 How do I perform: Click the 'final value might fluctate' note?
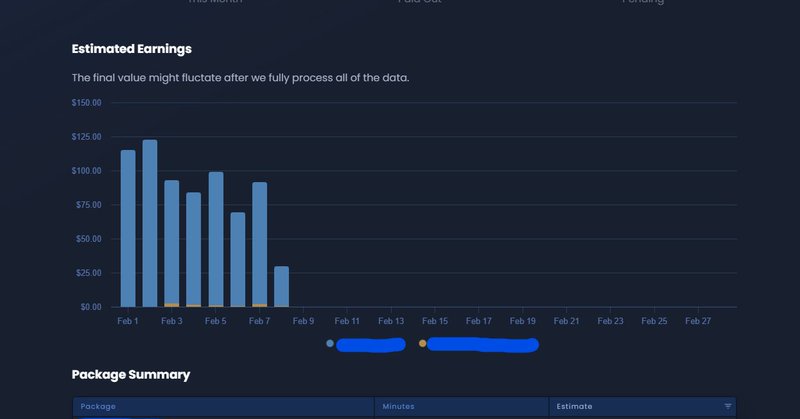(x=240, y=78)
